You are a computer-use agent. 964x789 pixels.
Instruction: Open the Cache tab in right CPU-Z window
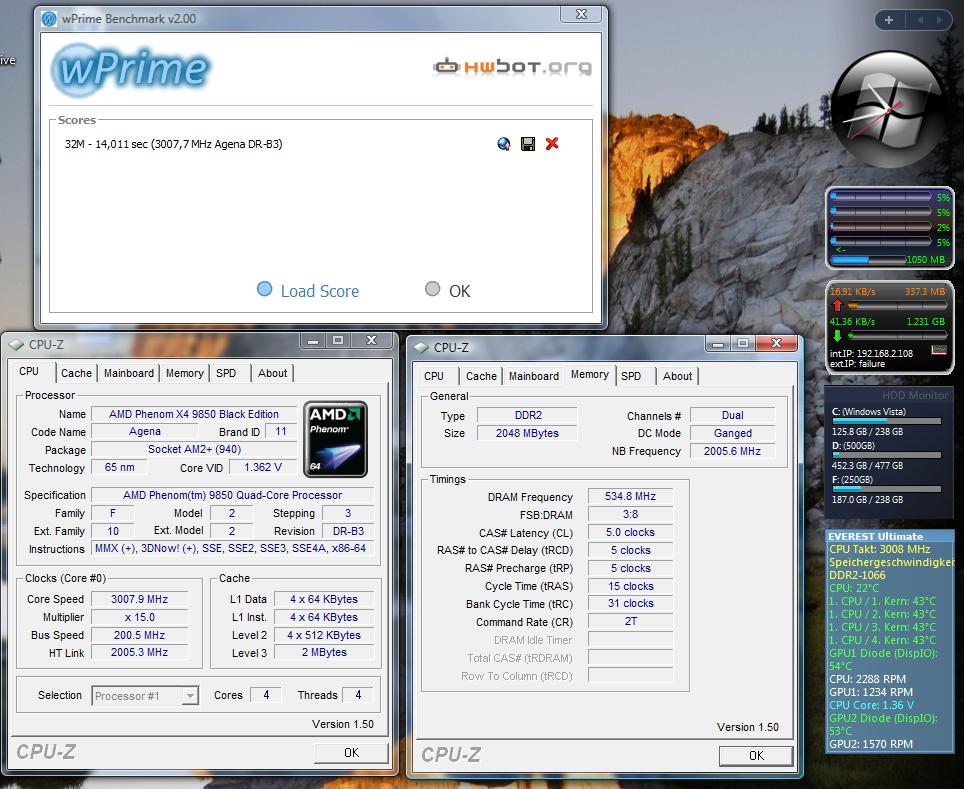tap(481, 376)
